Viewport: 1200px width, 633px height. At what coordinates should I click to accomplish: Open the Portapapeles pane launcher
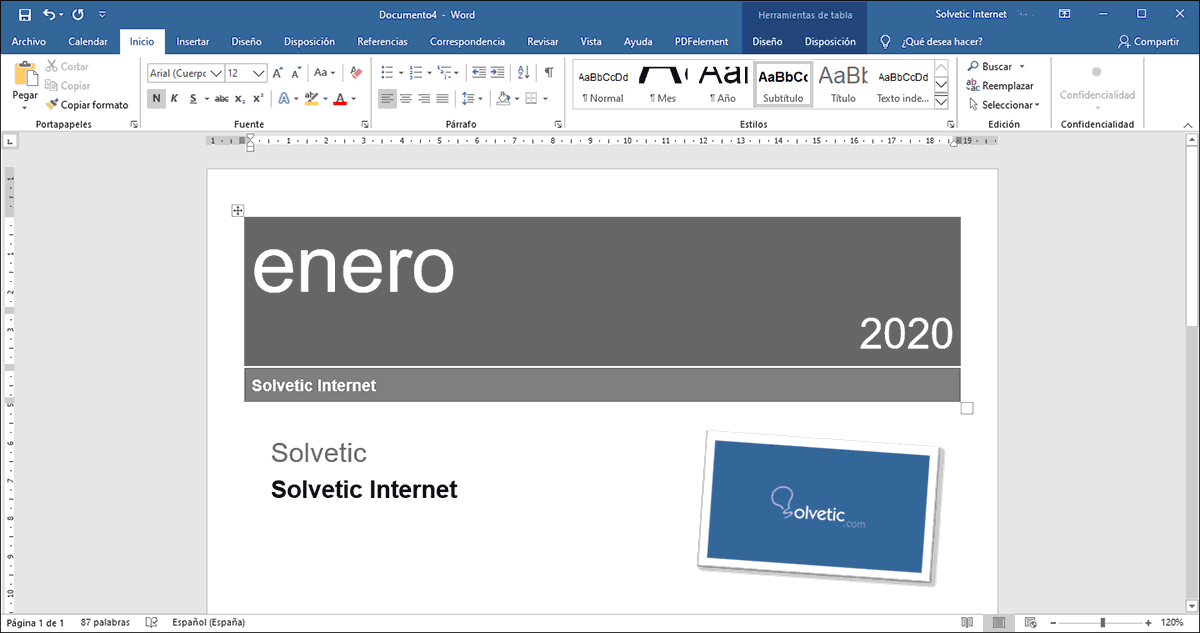(x=134, y=124)
